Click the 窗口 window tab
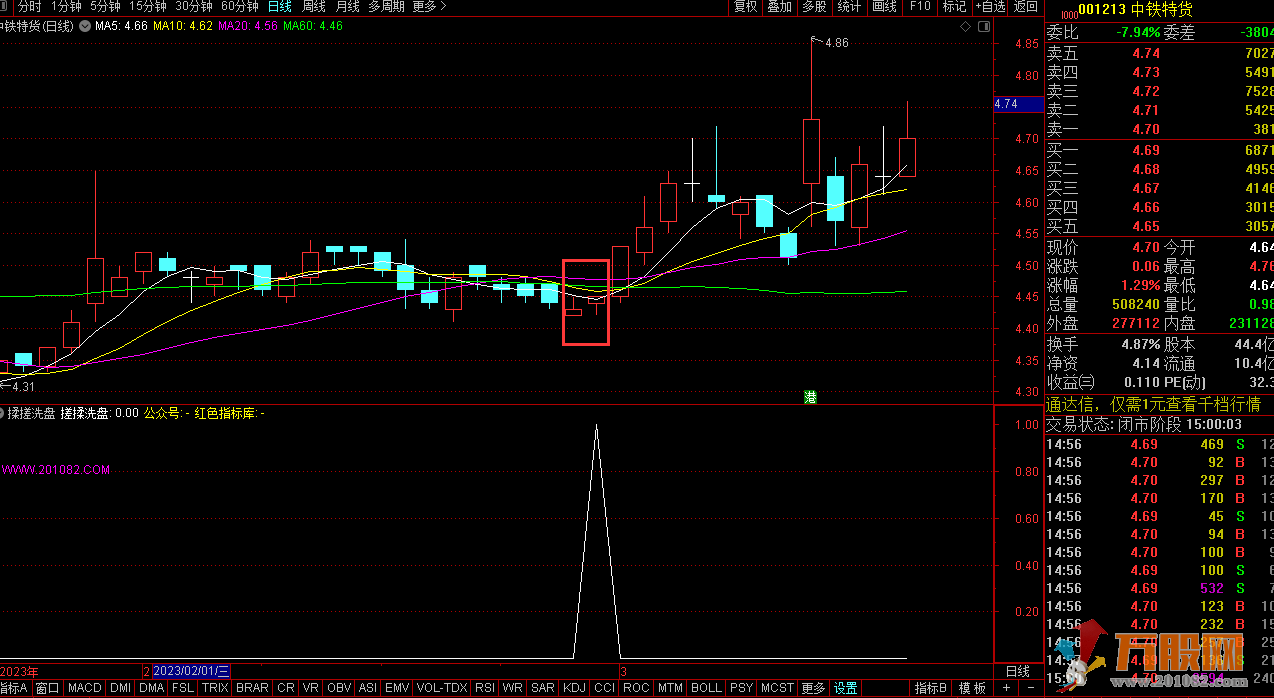This screenshot has width=1274, height=698. click(x=47, y=688)
